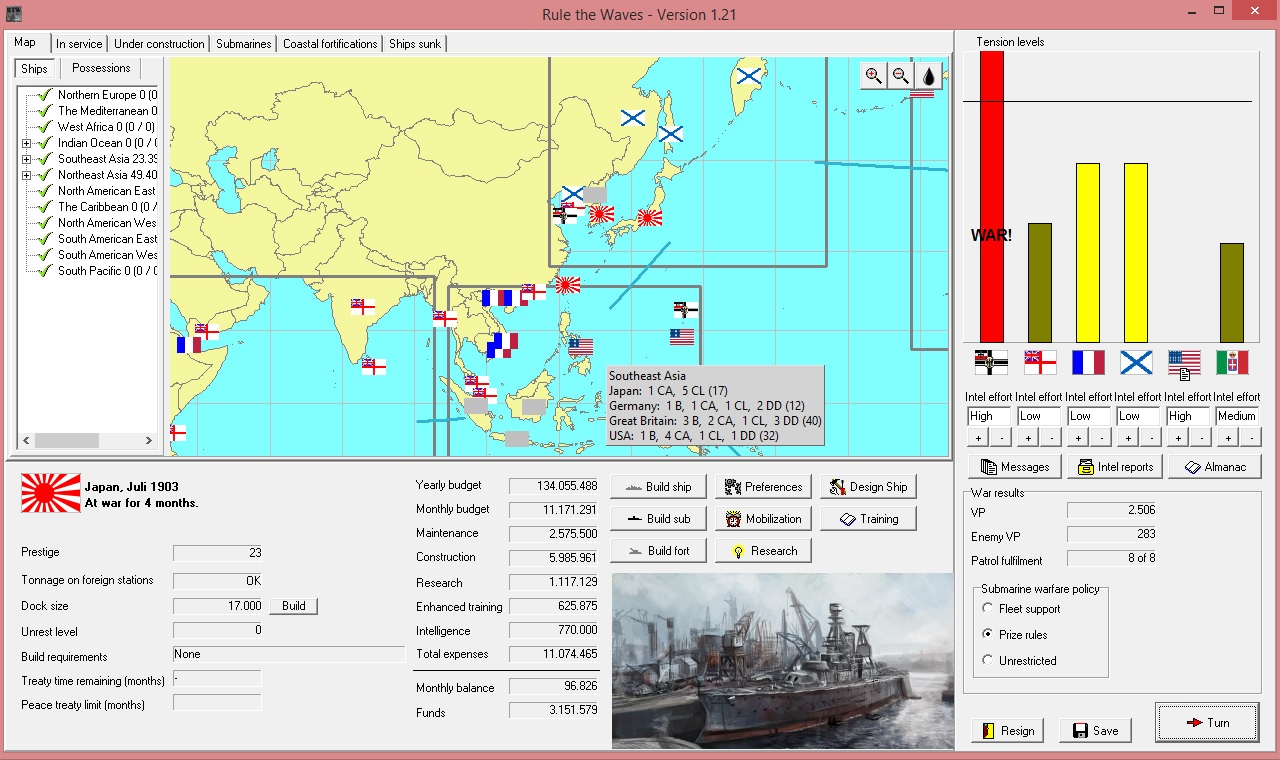The width and height of the screenshot is (1280, 760).
Task: Expand the Southeast Asia tree node
Action: coord(26,159)
